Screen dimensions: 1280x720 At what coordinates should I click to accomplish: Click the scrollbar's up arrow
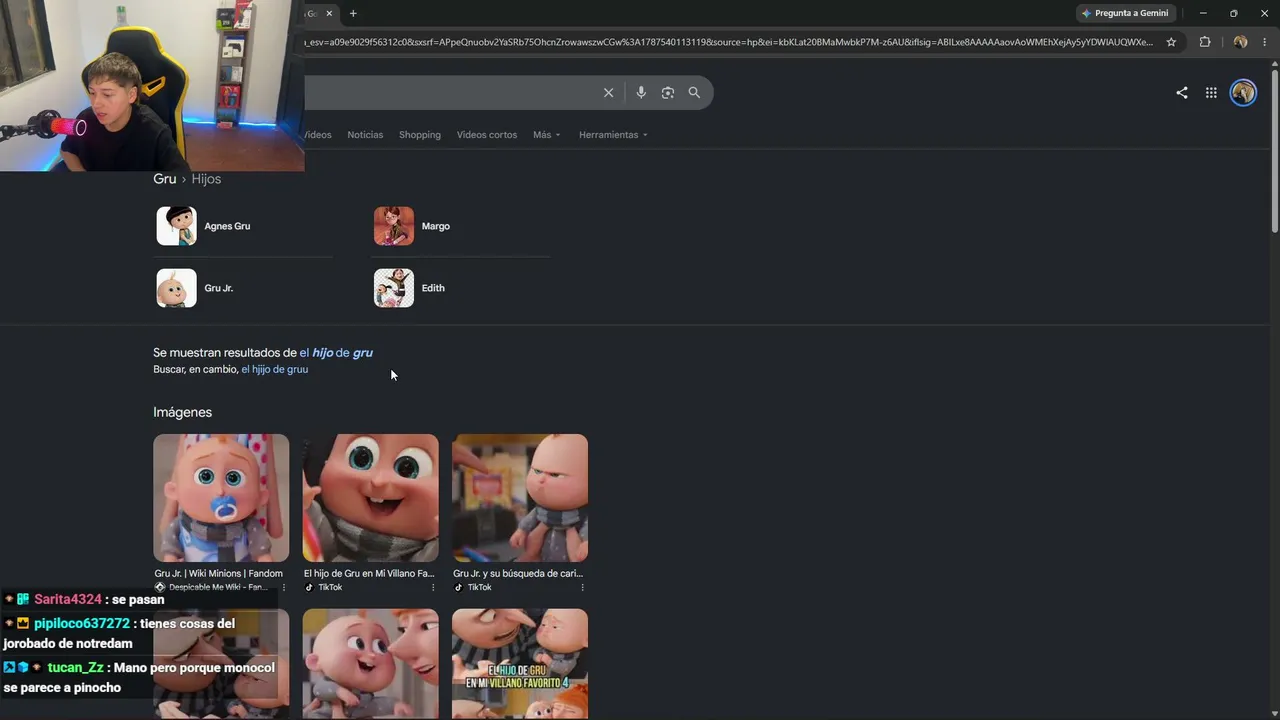[1274, 64]
